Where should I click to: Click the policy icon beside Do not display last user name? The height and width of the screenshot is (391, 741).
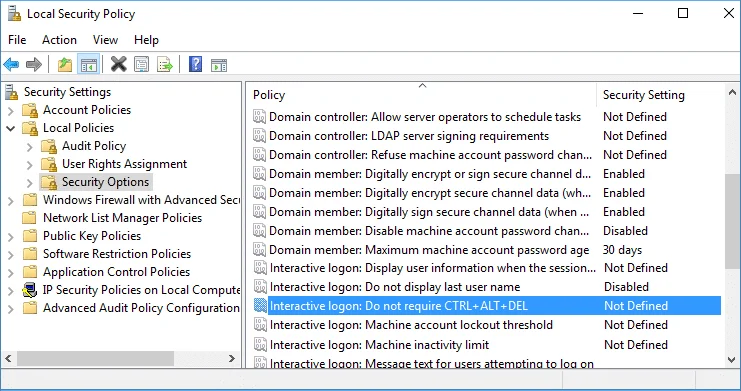(260, 287)
